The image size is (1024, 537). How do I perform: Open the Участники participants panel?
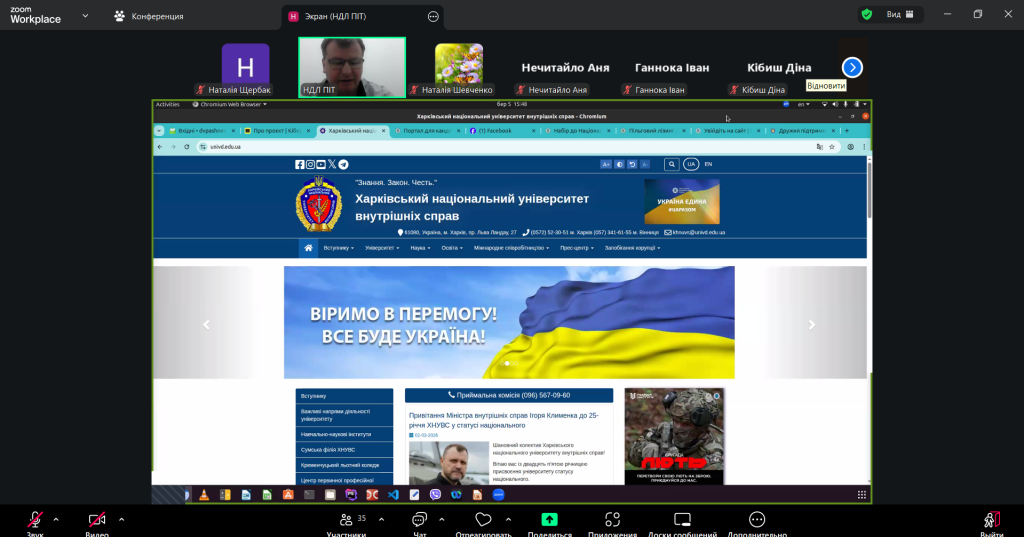pyautogui.click(x=346, y=520)
